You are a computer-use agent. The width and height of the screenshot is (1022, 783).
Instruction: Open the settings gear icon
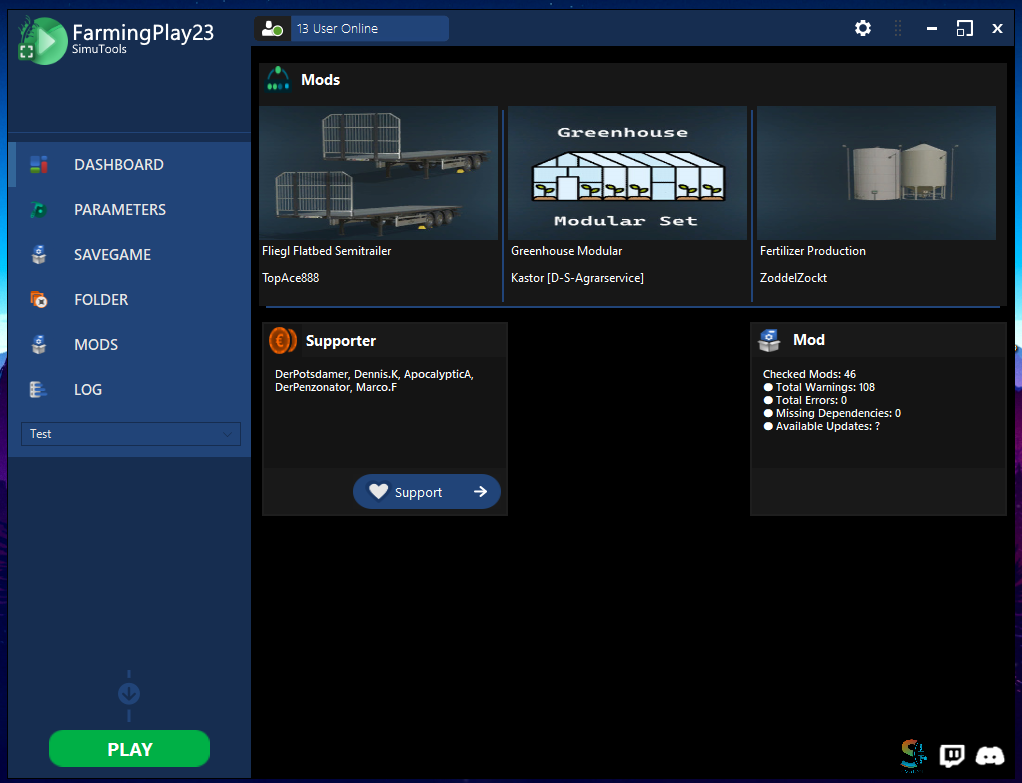[x=862, y=29]
